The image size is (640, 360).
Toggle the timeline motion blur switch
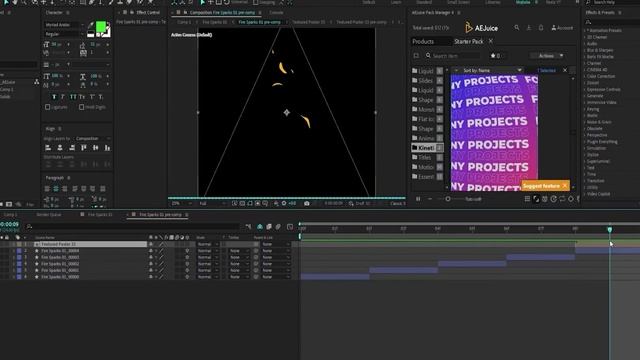[278, 227]
